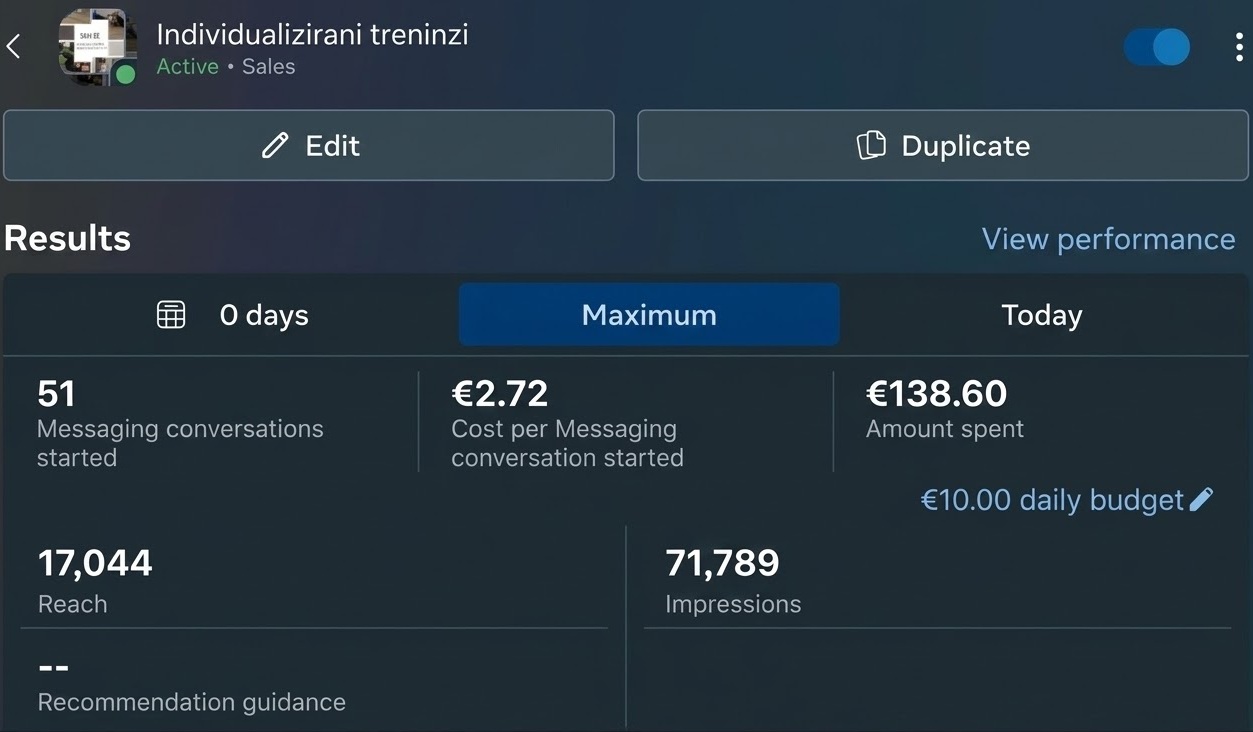Screen dimensions: 1253x732
Task: Click the pencil to edit the daily budget
Action: pyautogui.click(x=1201, y=499)
